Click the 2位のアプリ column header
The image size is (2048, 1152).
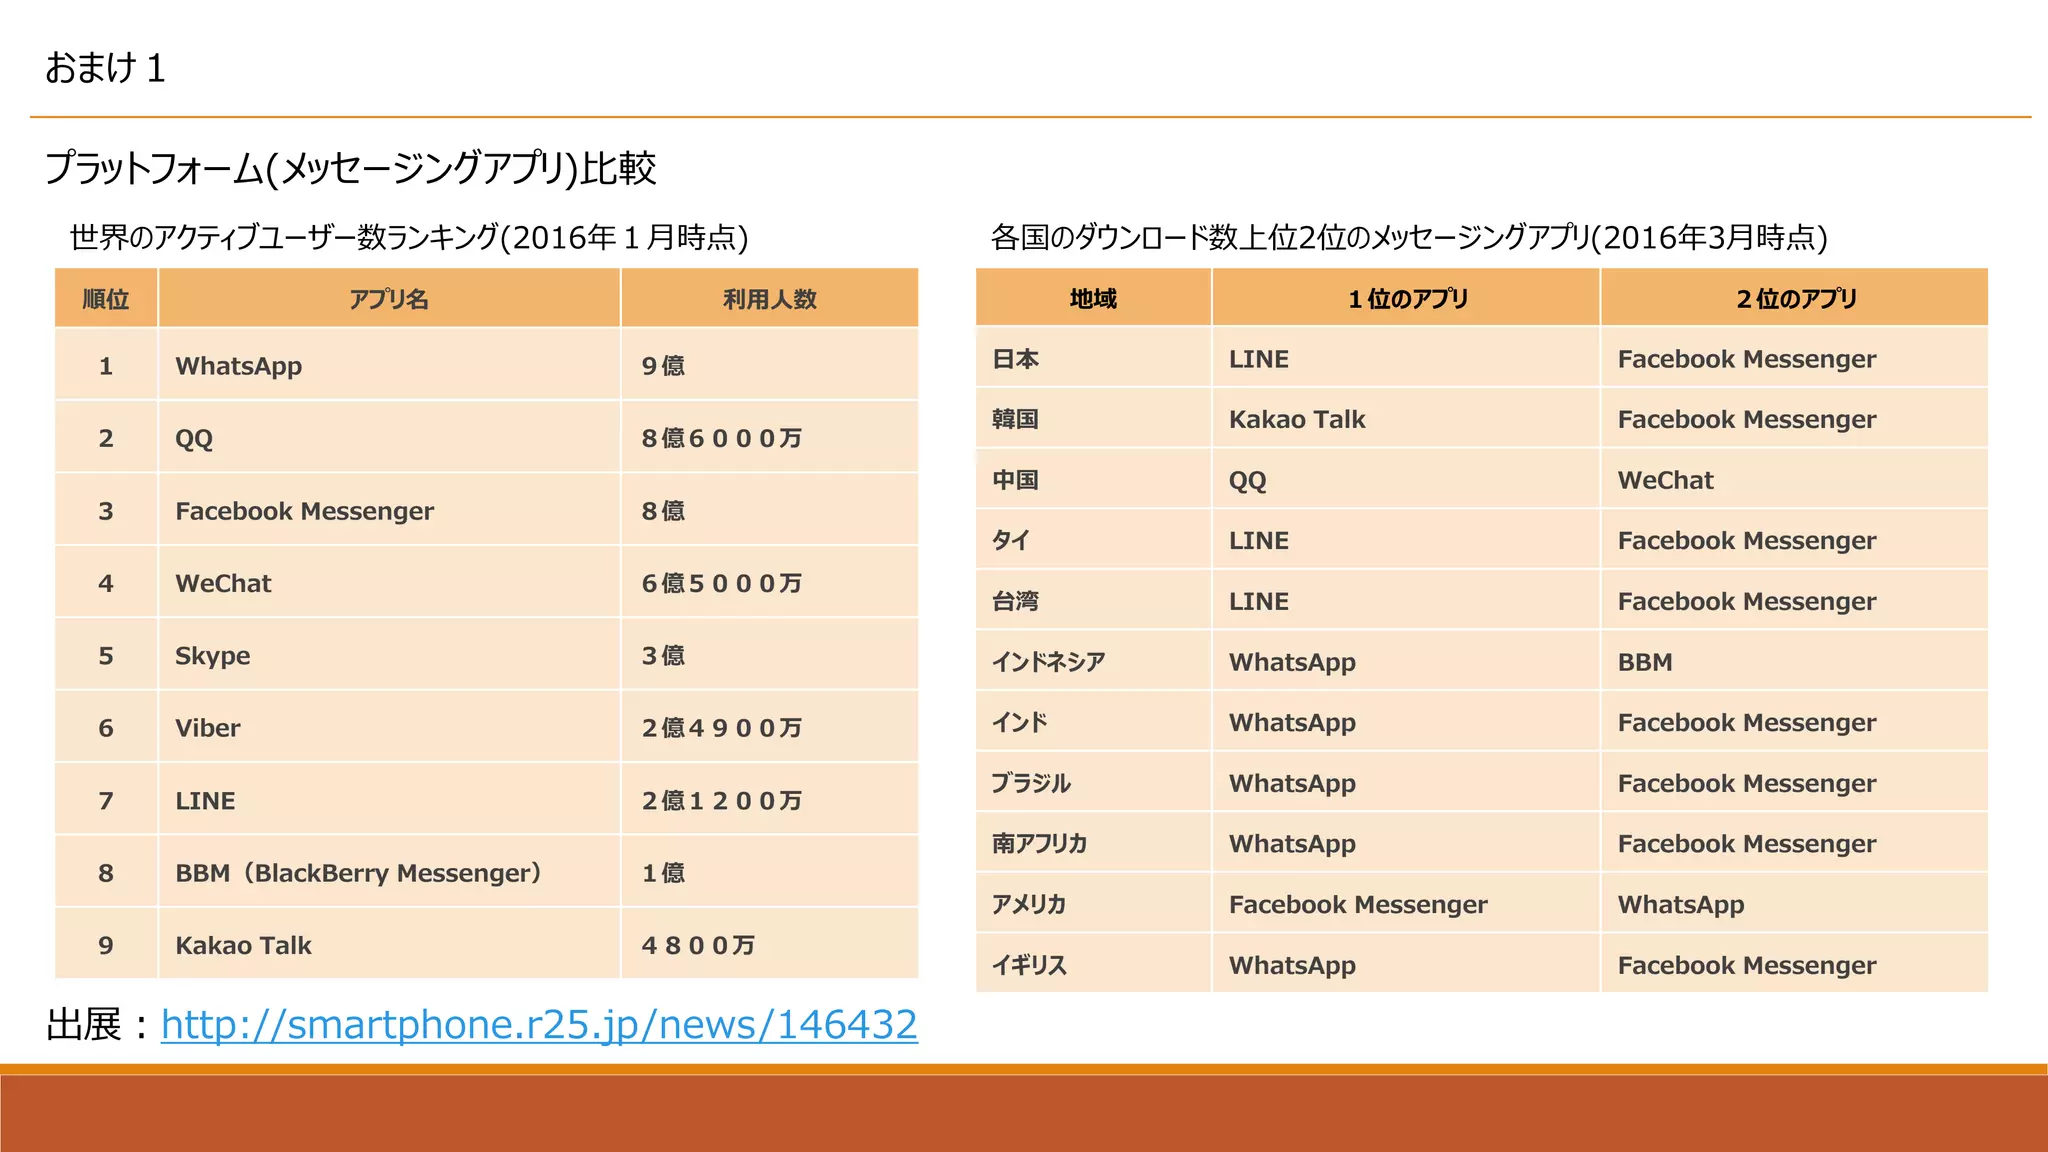tap(1795, 298)
